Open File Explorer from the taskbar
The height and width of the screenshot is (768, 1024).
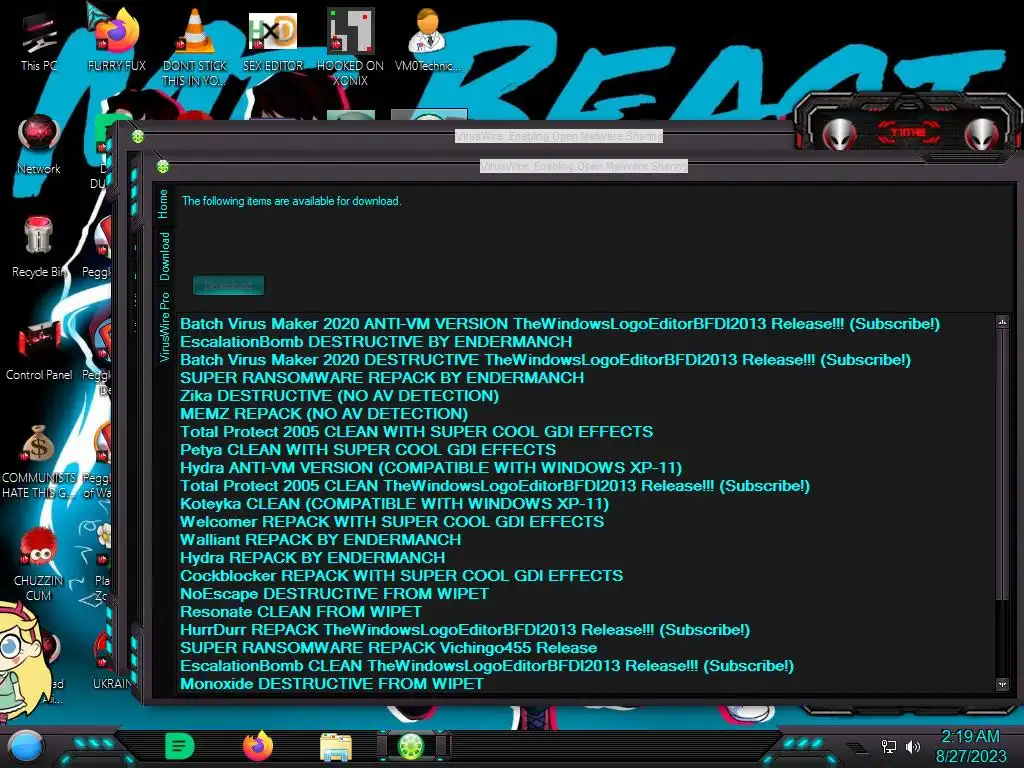tap(336, 747)
